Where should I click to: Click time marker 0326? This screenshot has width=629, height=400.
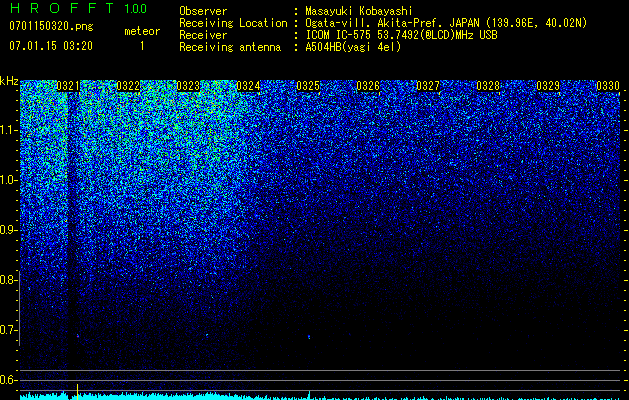tap(368, 86)
